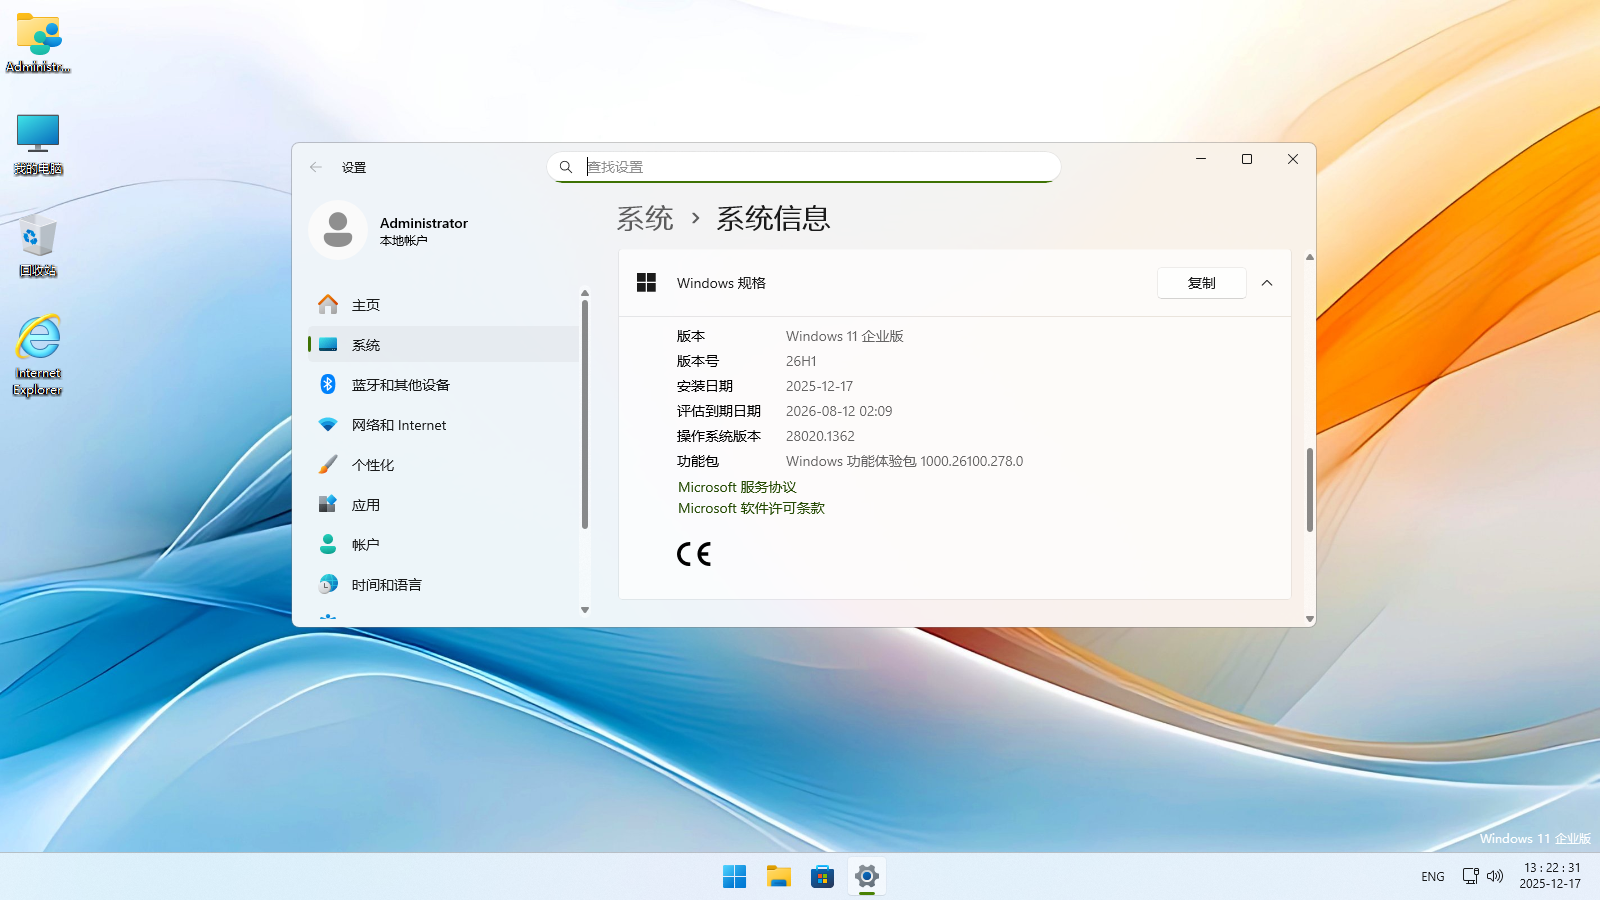Select 时间和语言 navigation item

pyautogui.click(x=443, y=585)
